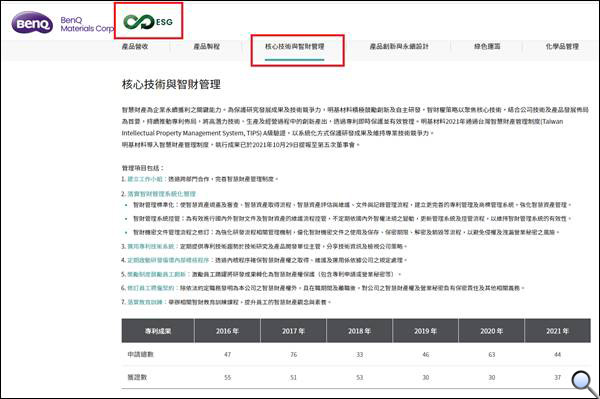600x399 pixels.
Task: Click value 37 in the 獲證數 row
Action: 558,378
